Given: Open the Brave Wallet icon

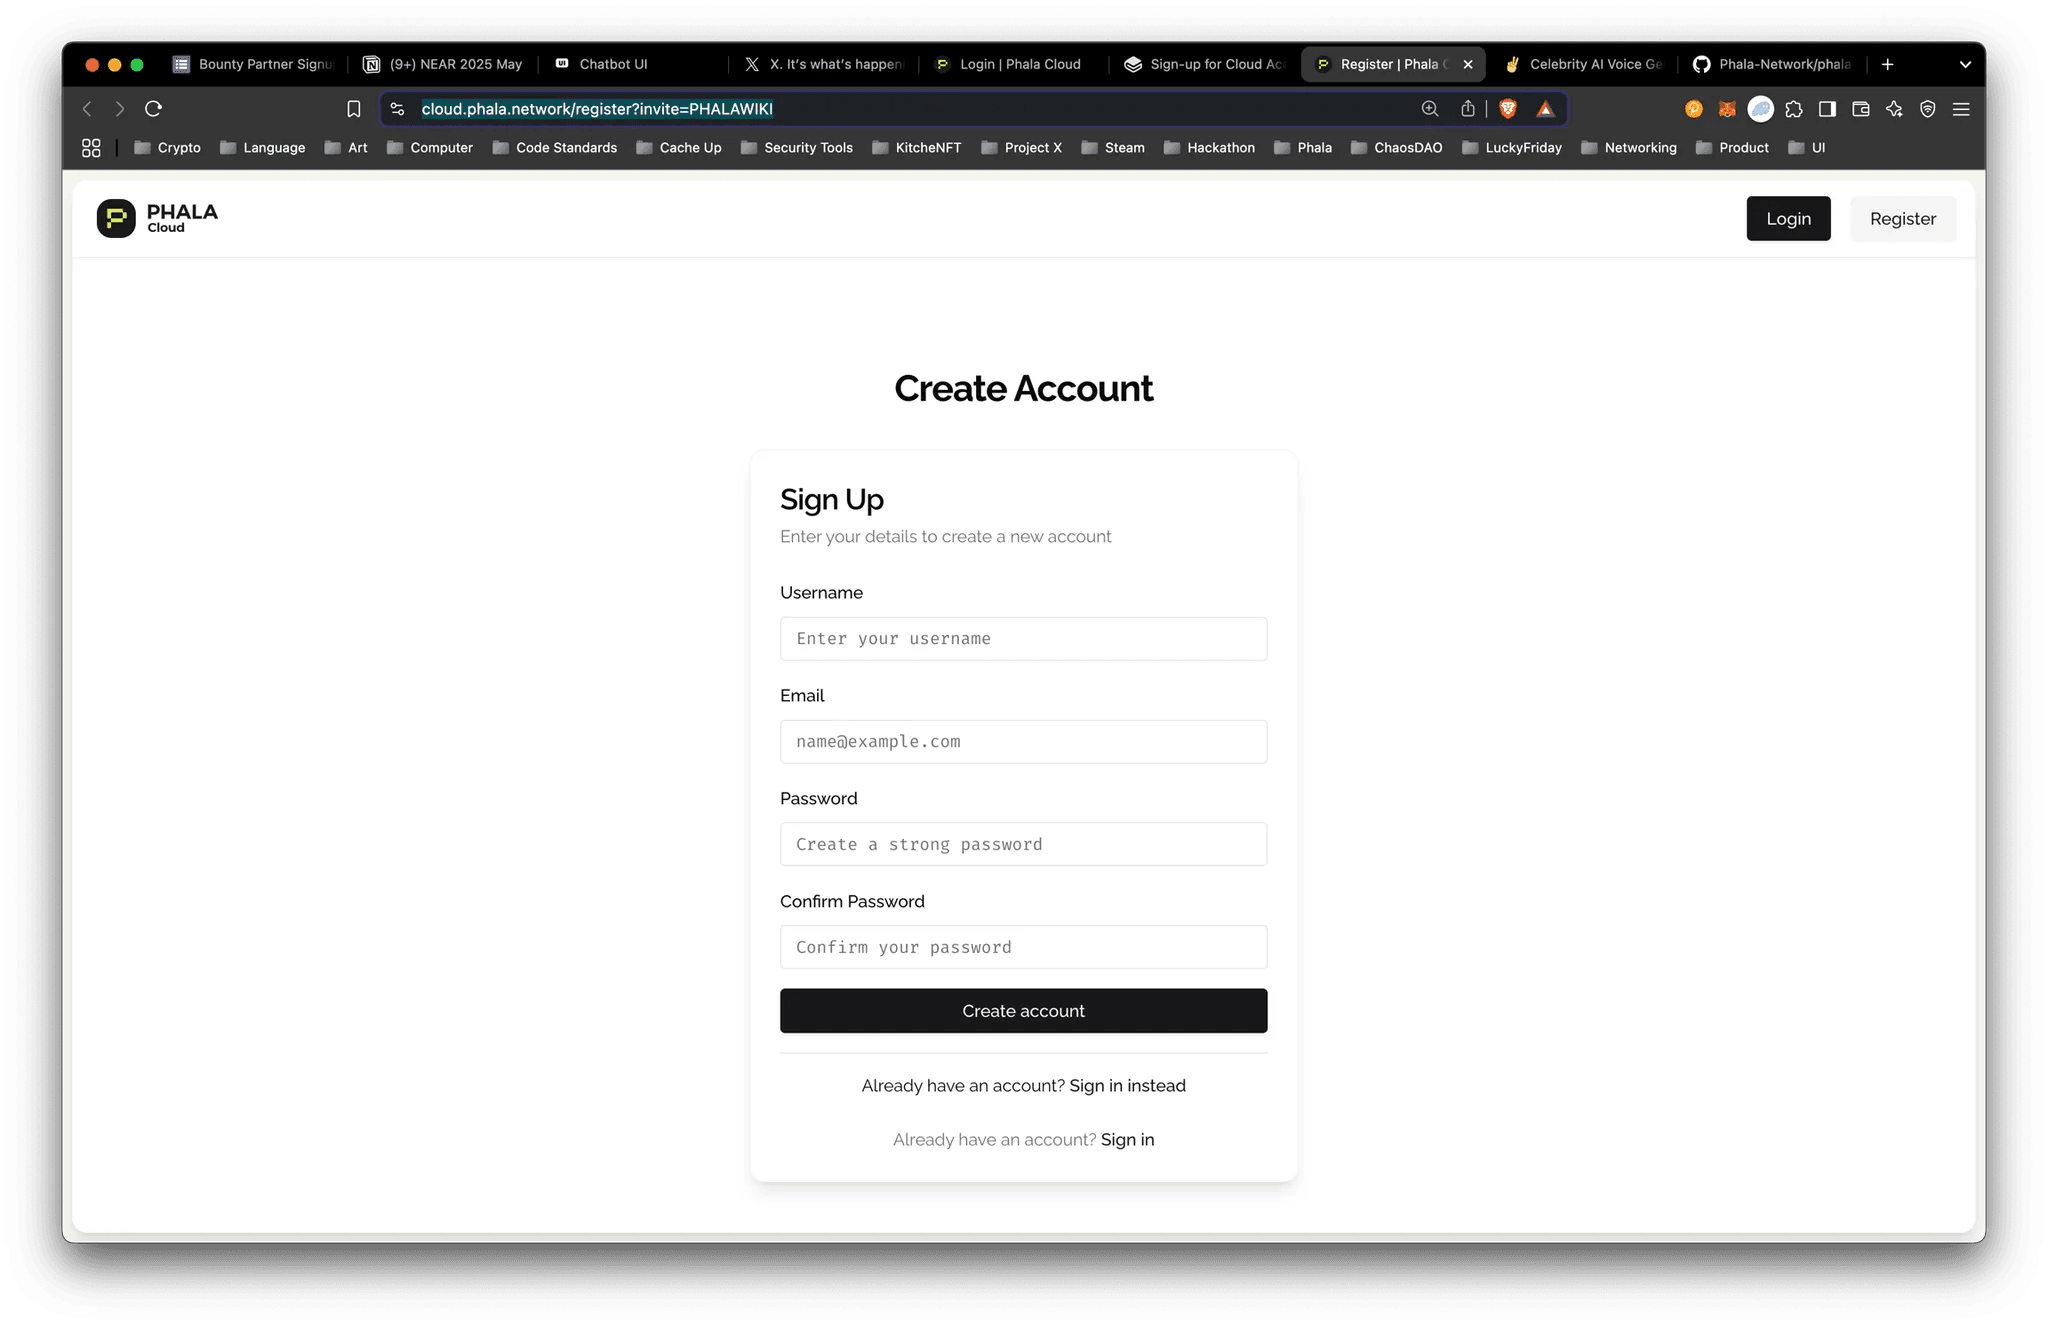Looking at the screenshot, I should pyautogui.click(x=1860, y=109).
